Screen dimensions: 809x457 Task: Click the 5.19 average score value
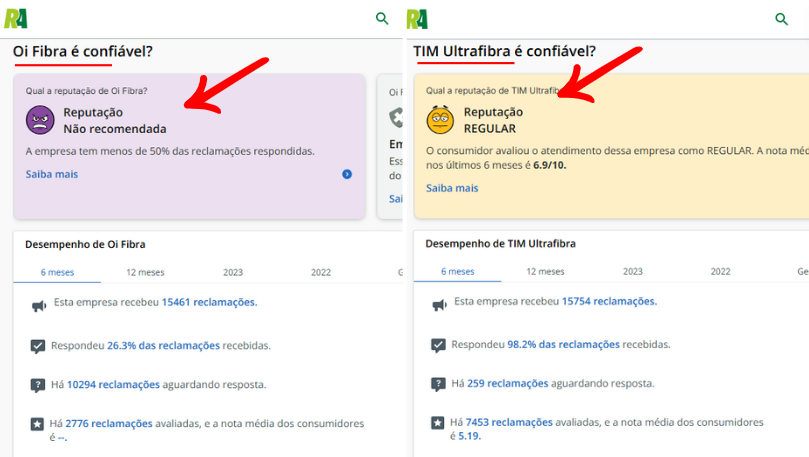click(x=470, y=436)
